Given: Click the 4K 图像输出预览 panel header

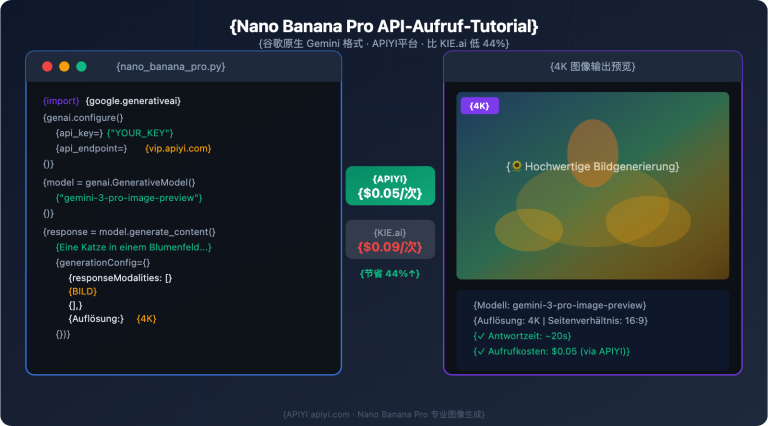Looking at the screenshot, I should coord(593,67).
